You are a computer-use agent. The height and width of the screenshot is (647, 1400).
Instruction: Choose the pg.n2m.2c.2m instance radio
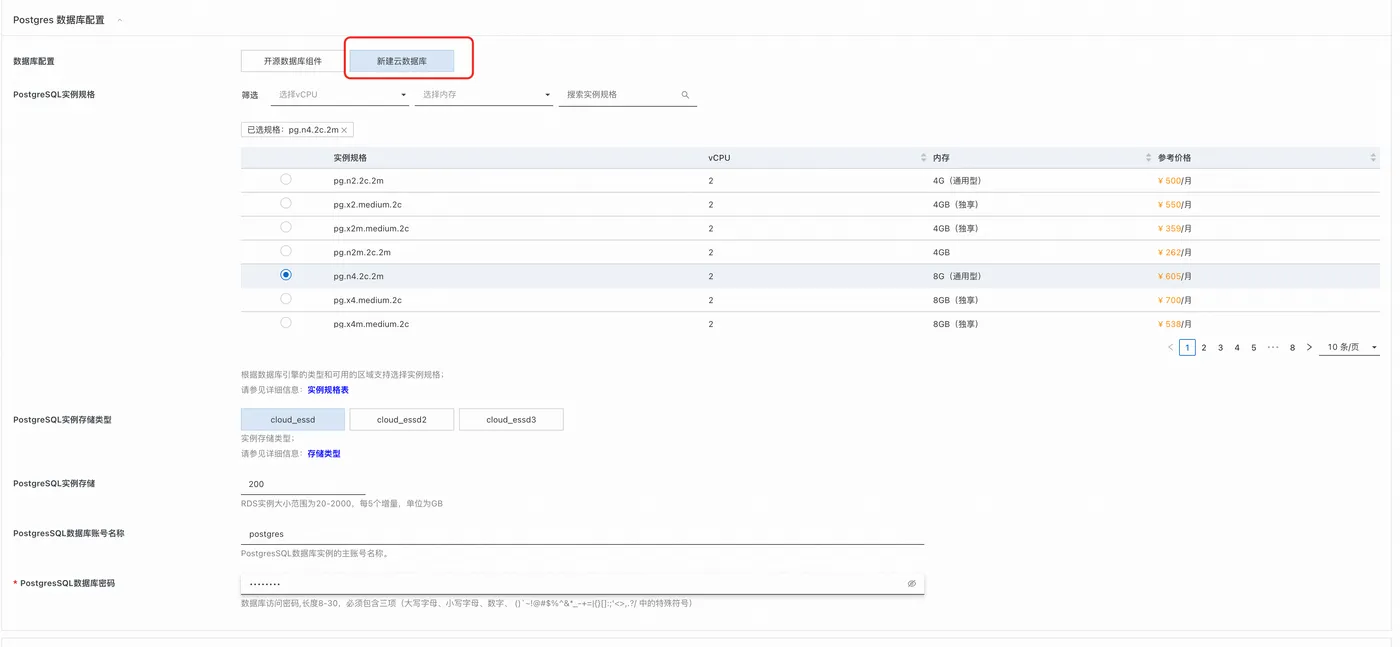286,251
